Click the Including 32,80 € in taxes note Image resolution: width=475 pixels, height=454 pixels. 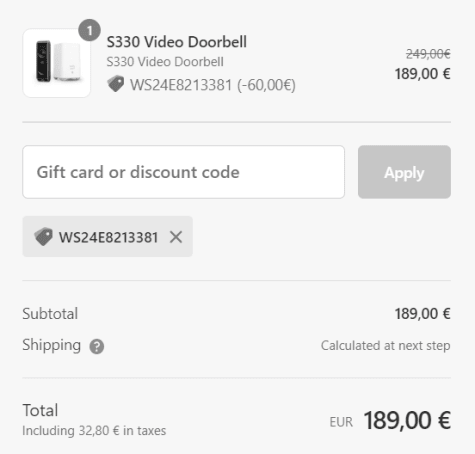[94, 431]
